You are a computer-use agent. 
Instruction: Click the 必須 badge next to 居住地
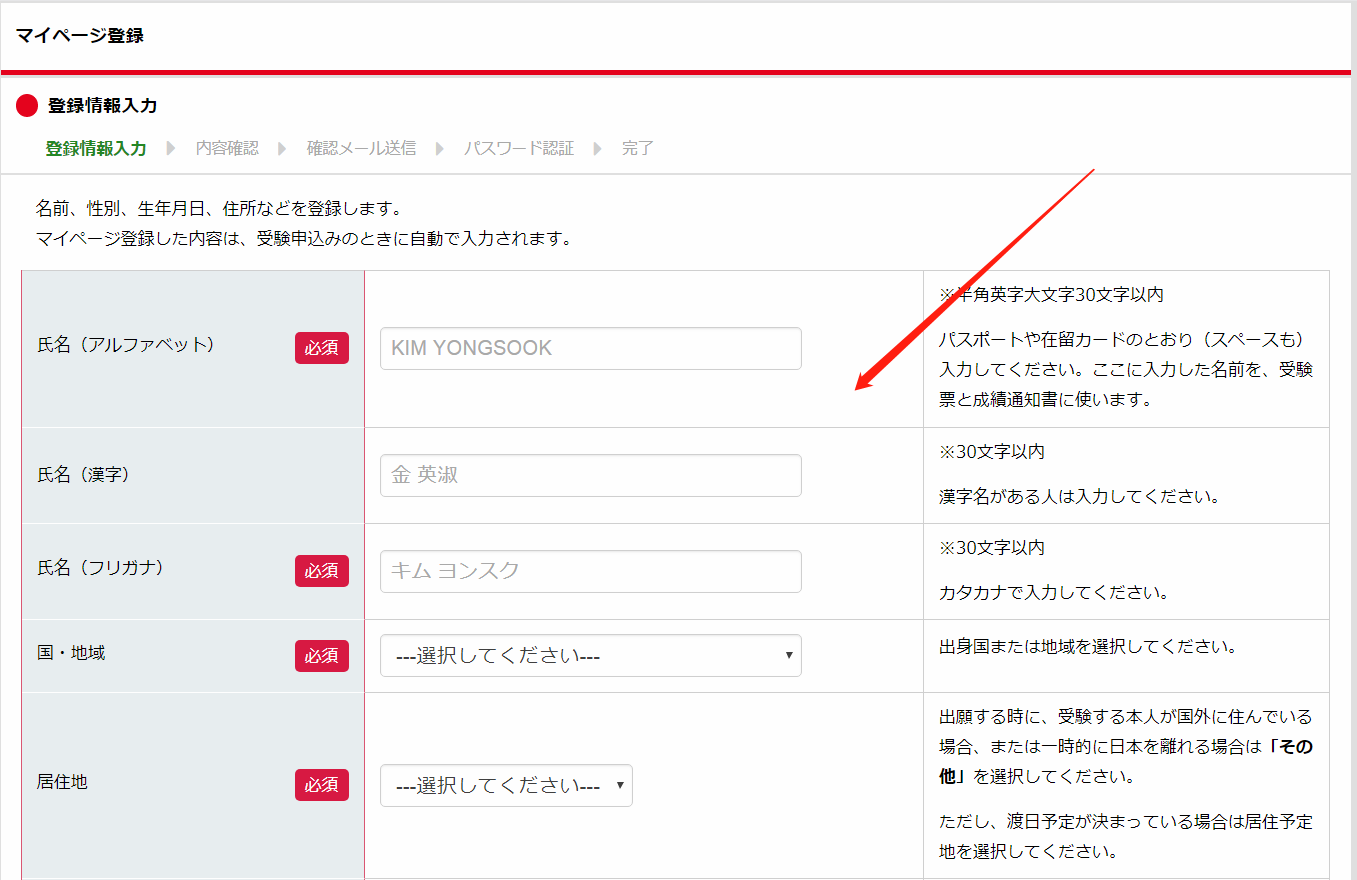click(322, 785)
